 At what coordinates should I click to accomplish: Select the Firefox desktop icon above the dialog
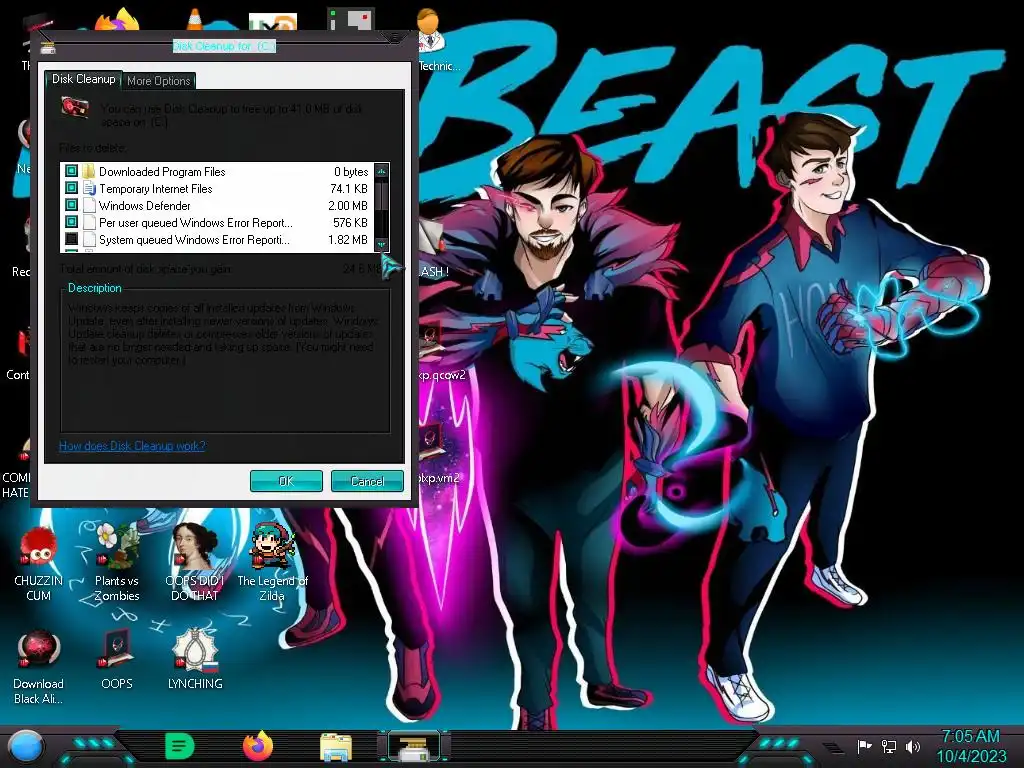(x=118, y=20)
